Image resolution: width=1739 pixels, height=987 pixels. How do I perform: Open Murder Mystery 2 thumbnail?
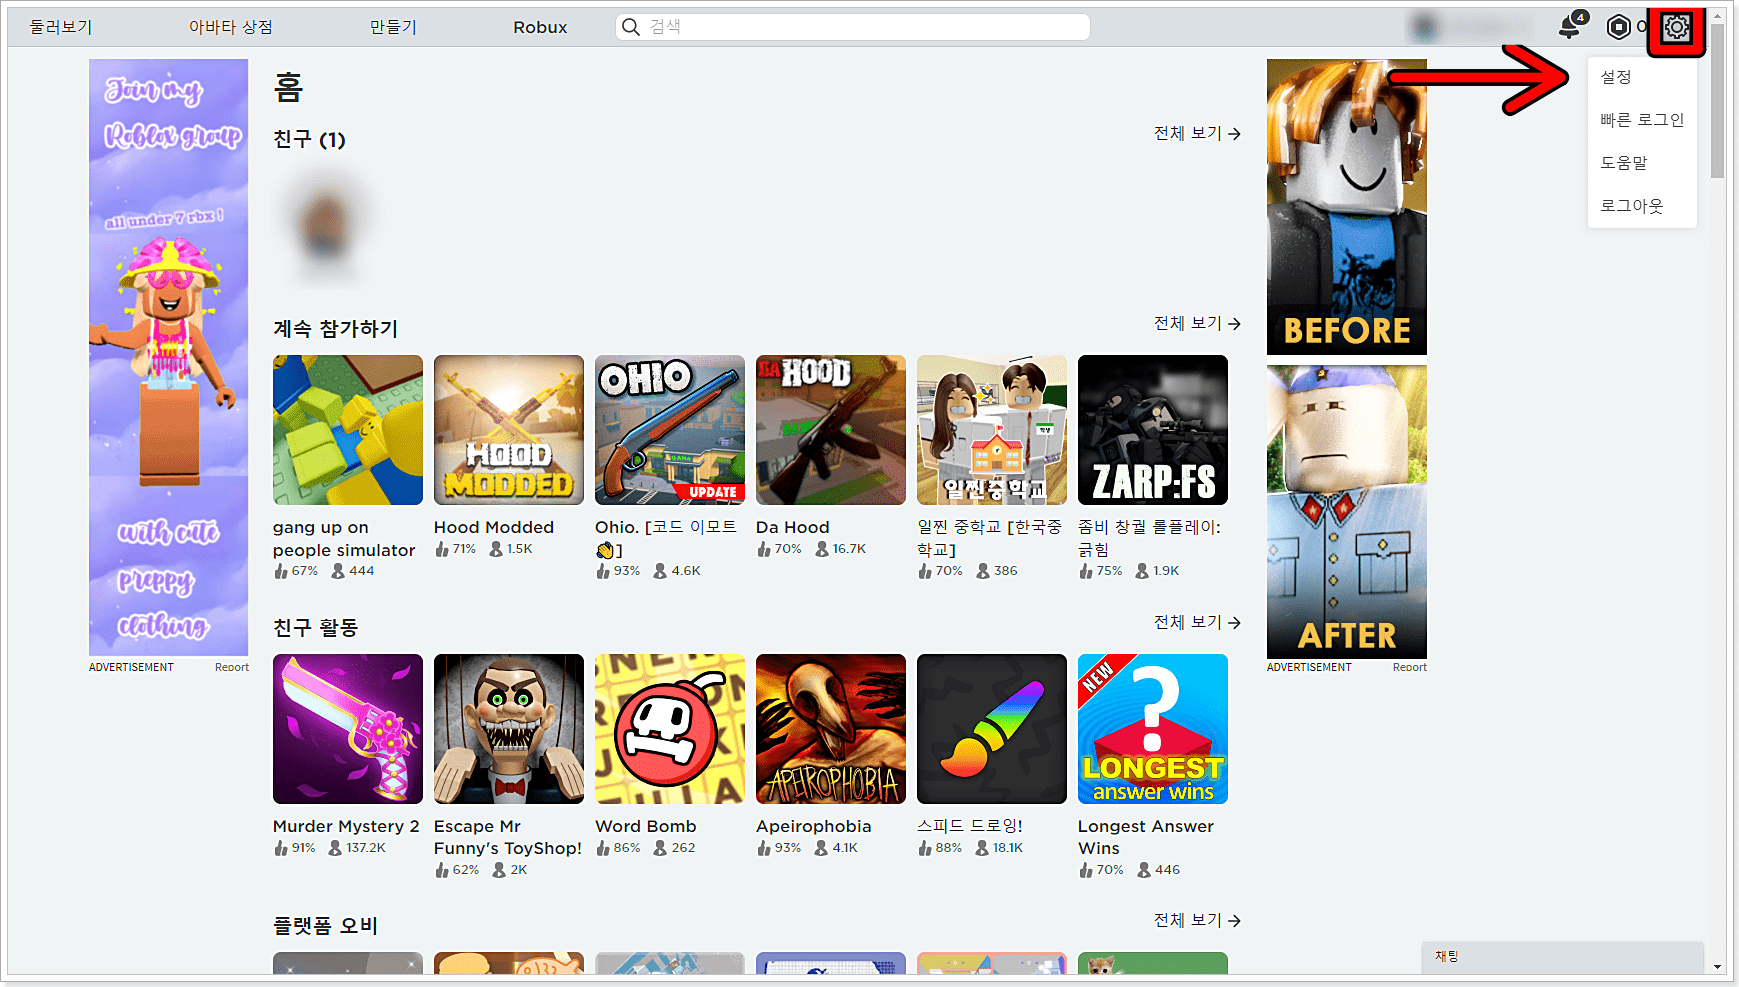pos(348,729)
